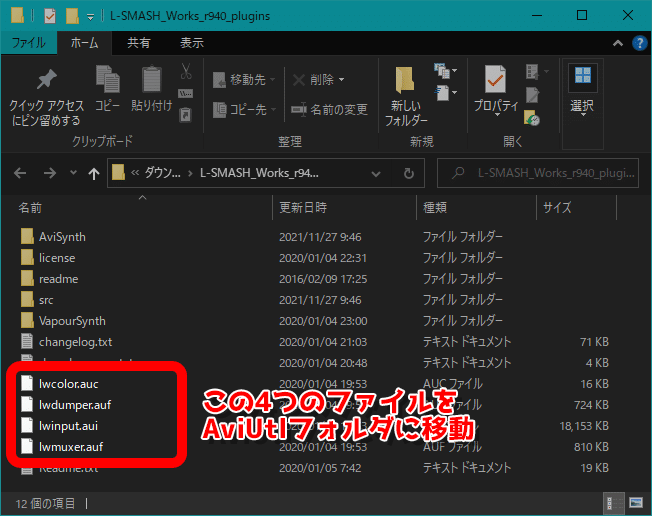Switch to Large icons view
Viewport: 652px width, 516px height.
(636, 504)
